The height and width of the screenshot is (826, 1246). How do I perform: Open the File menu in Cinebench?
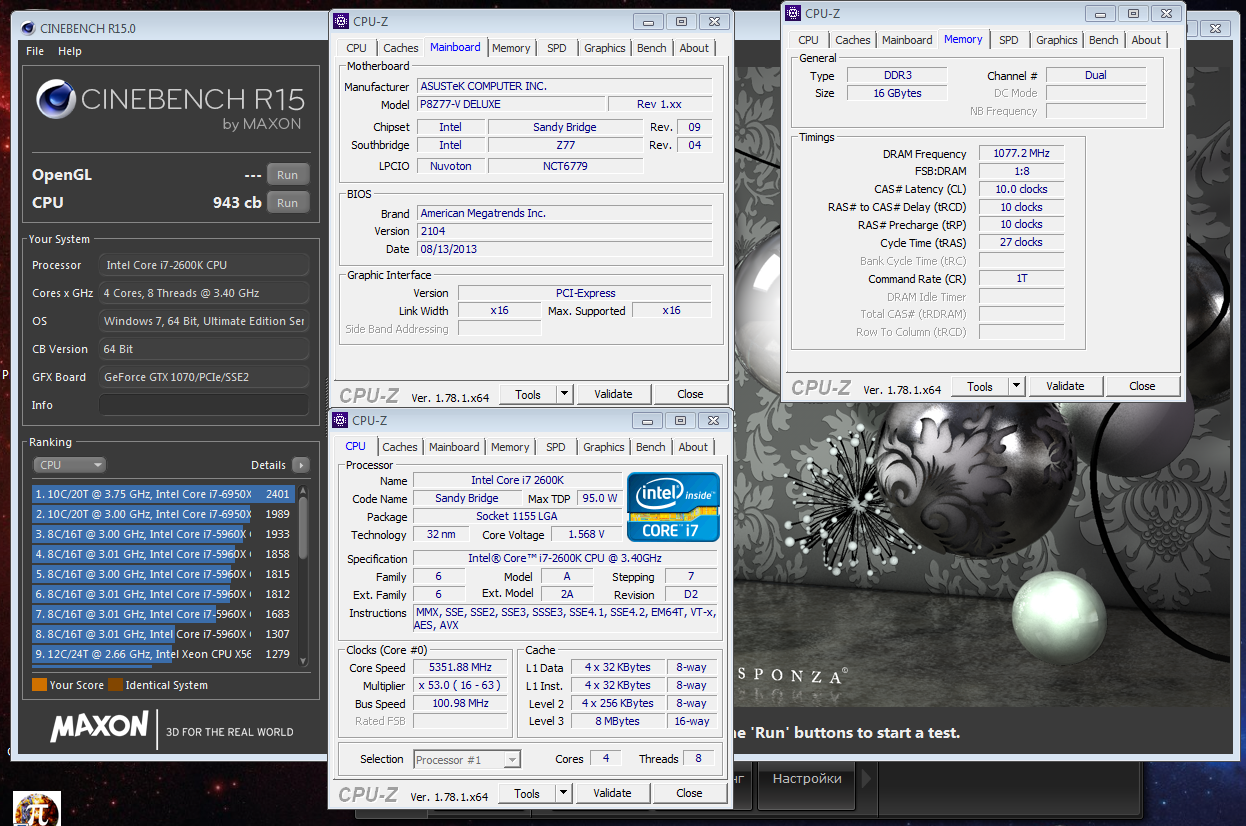(35, 51)
